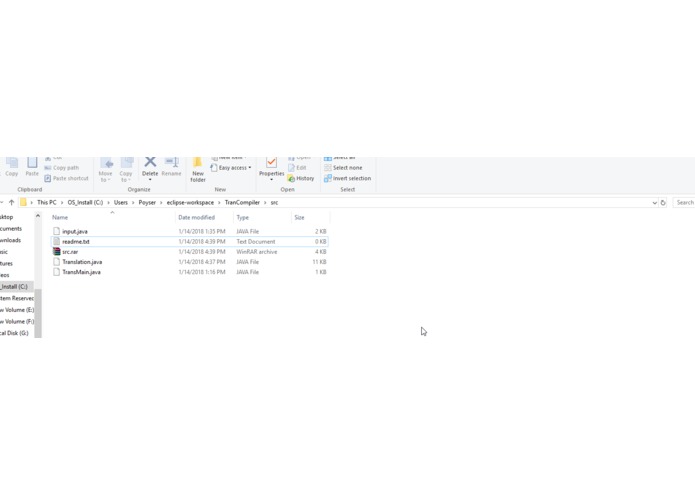Click the Rename ribbon button
The width and height of the screenshot is (695, 494).
(172, 167)
